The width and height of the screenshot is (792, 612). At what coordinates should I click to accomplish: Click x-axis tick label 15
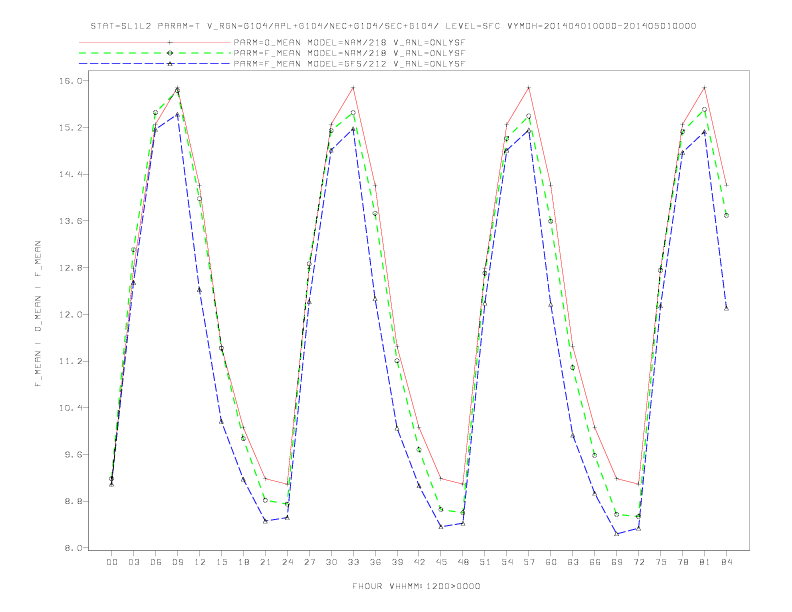221,562
